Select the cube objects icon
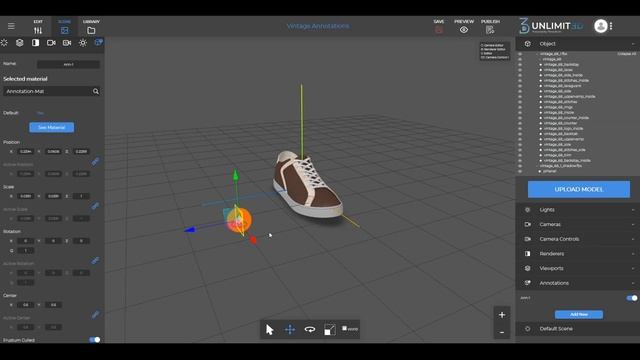This screenshot has height=360, width=640. (x=20, y=42)
